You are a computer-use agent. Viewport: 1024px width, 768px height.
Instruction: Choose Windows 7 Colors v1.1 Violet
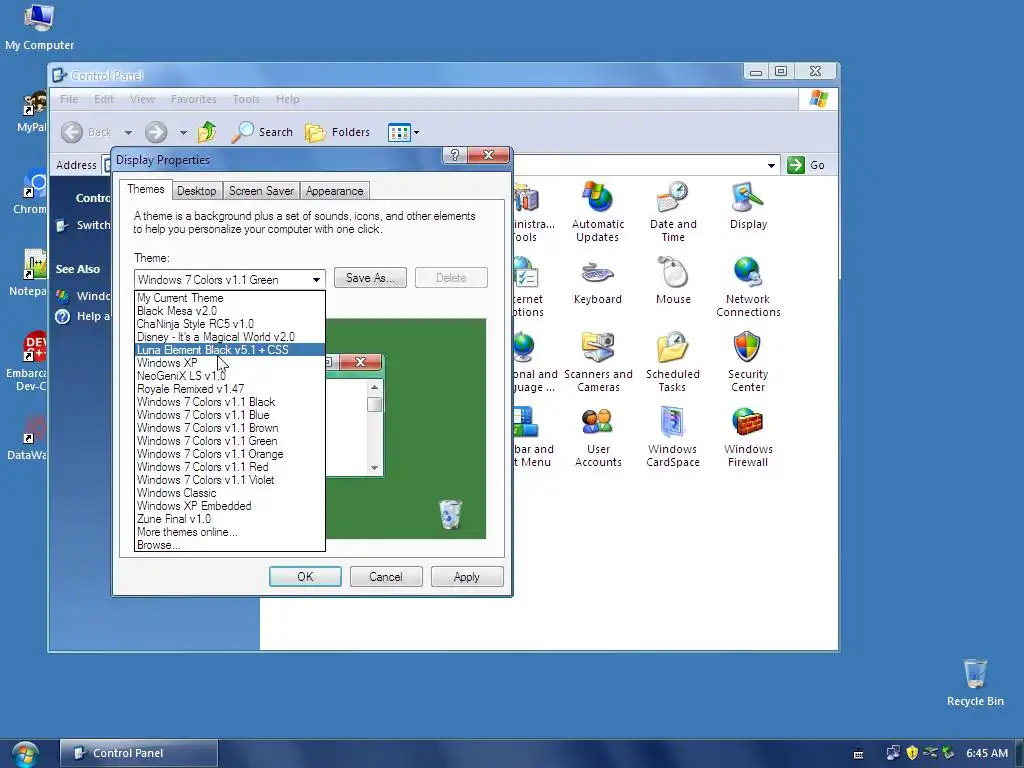[229, 480]
